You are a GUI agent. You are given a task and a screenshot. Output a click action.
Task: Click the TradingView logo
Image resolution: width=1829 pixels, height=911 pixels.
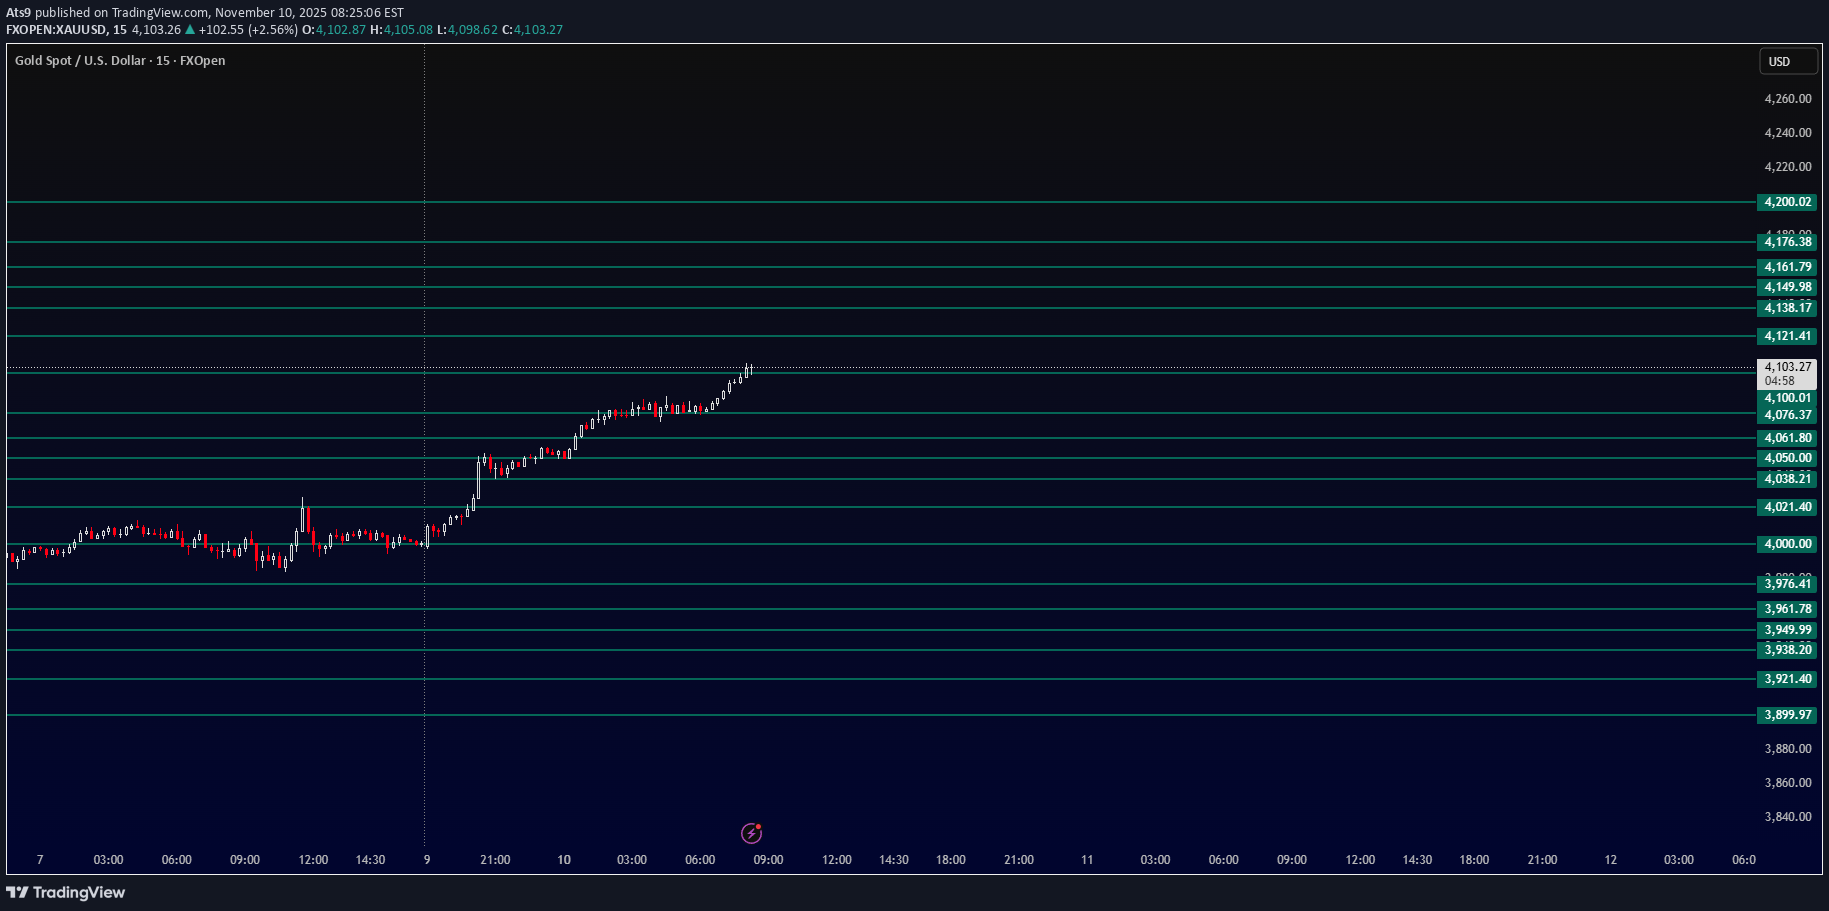(x=66, y=892)
